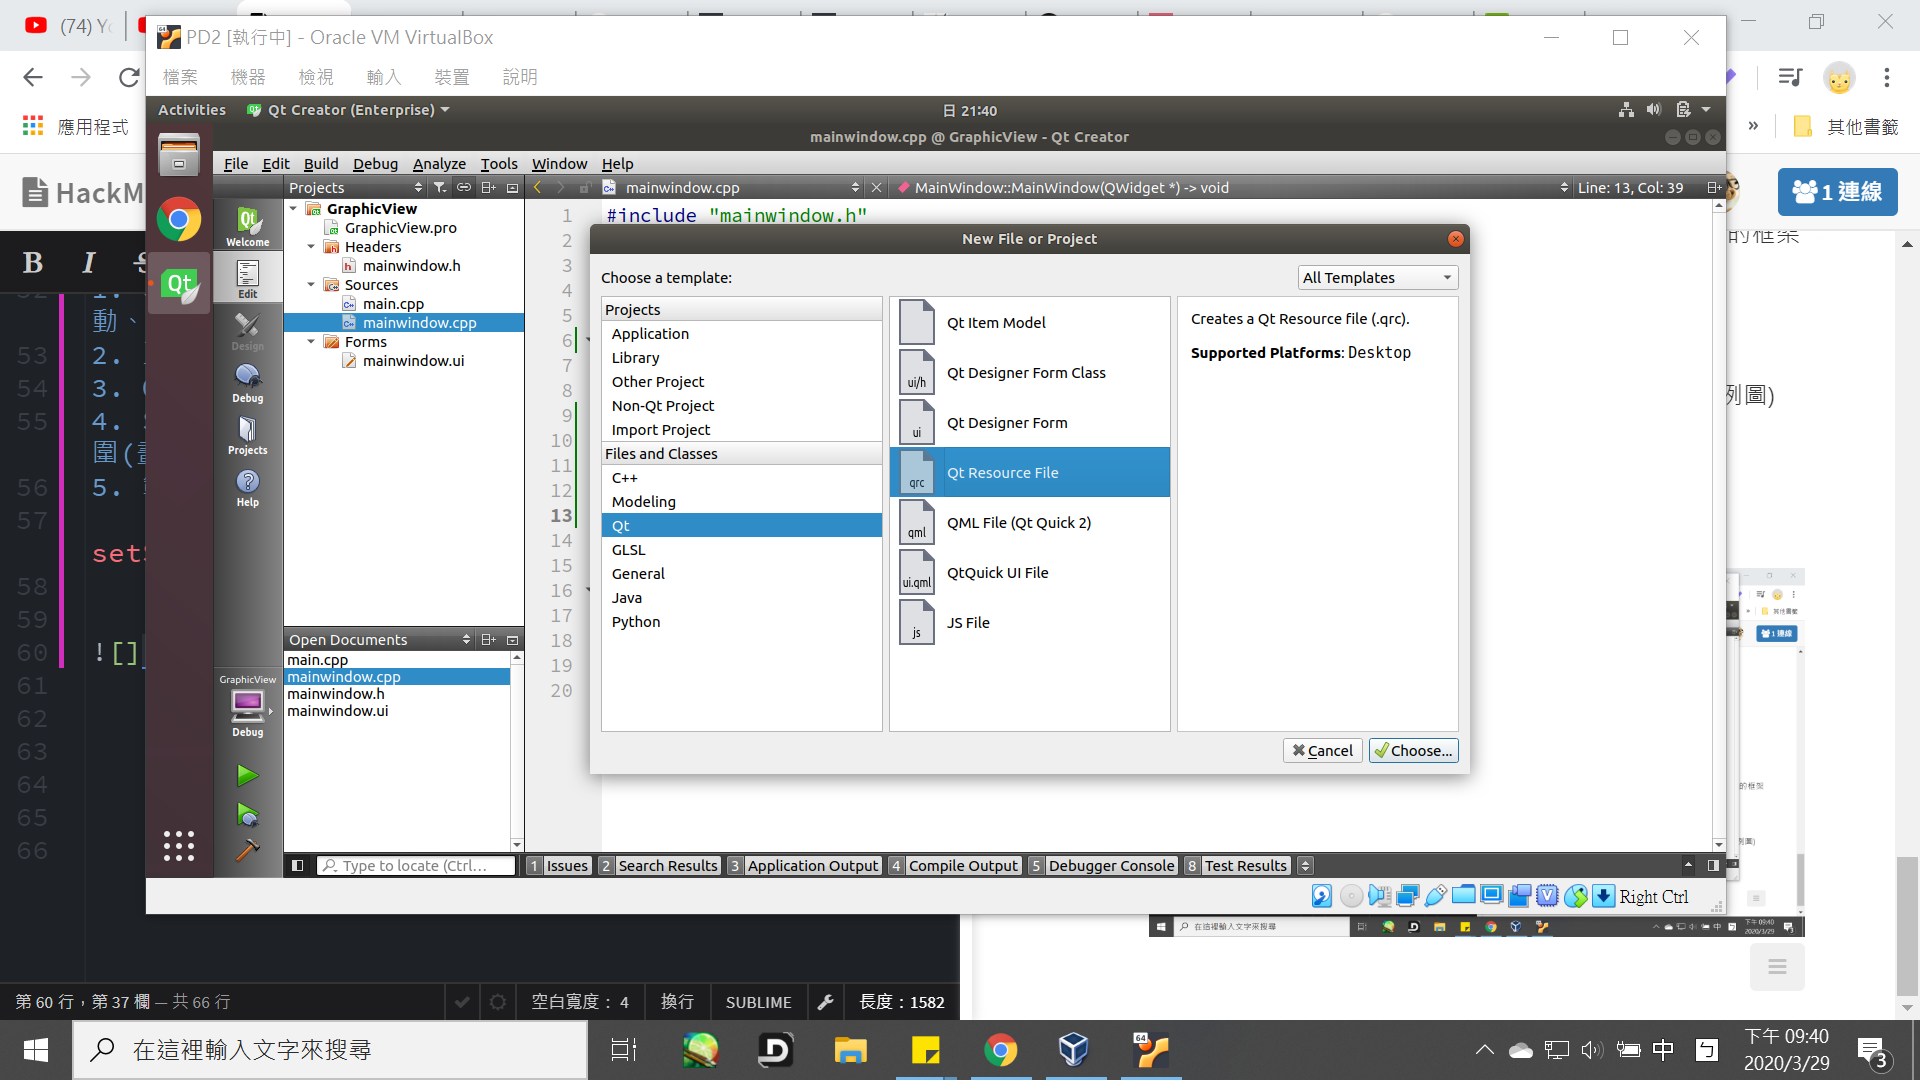The height and width of the screenshot is (1080, 1920).
Task: Click the filter tree icon in Projects pane
Action: [440, 188]
